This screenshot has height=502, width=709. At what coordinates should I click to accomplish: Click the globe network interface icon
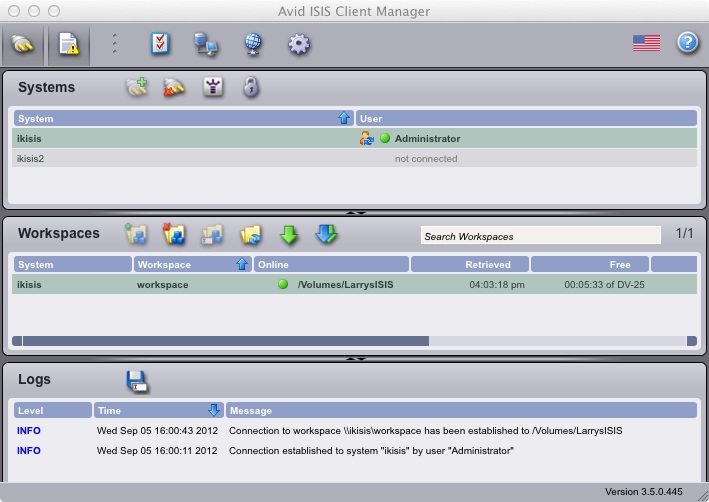point(253,44)
